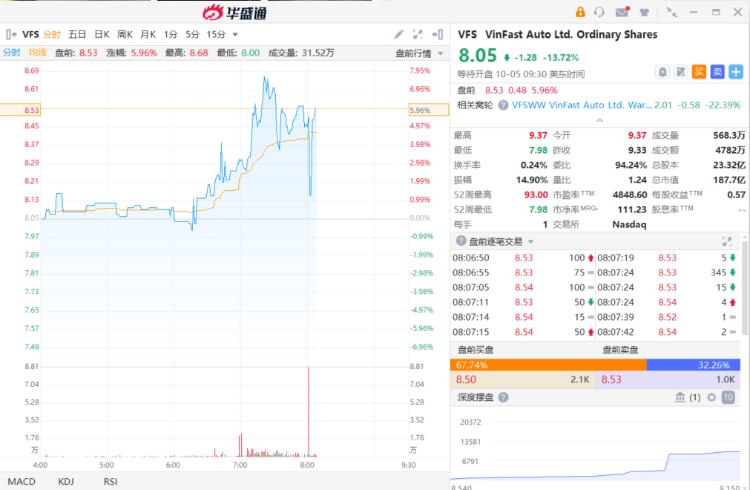Open more timeframes dropdown after 15分

[235, 34]
